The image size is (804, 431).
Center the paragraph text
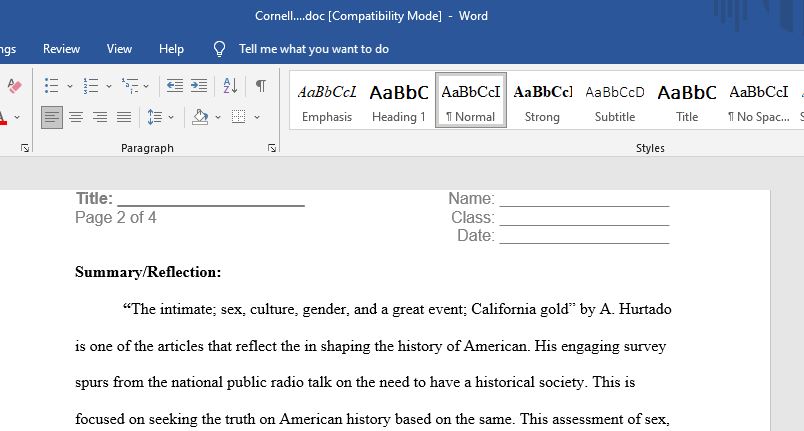[x=76, y=117]
